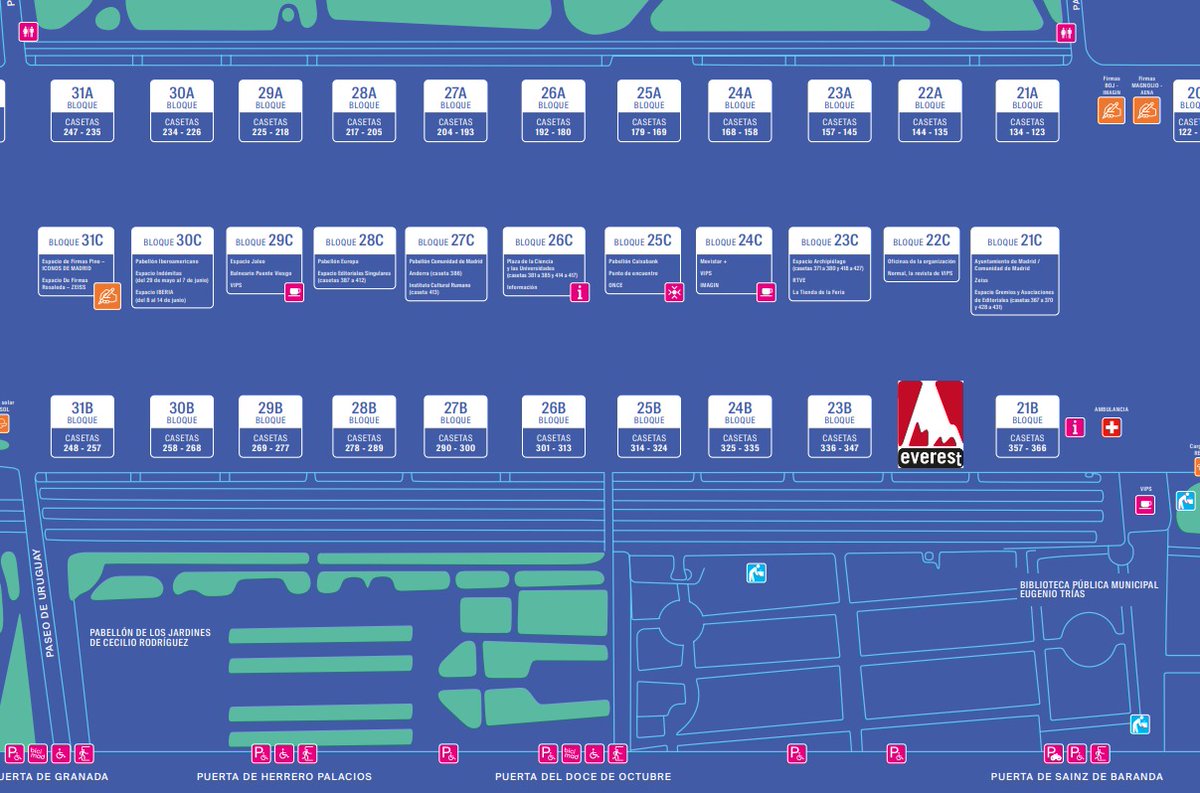Select block 27B, casetas 290 - 300
Screen dimensions: 1200x793
pos(455,427)
